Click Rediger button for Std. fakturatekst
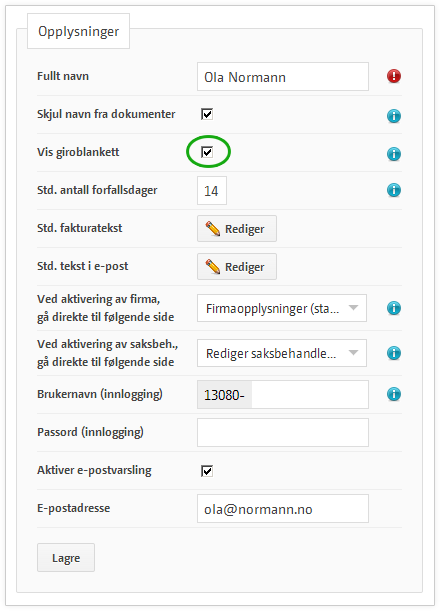The height and width of the screenshot is (611, 440). pos(237,229)
